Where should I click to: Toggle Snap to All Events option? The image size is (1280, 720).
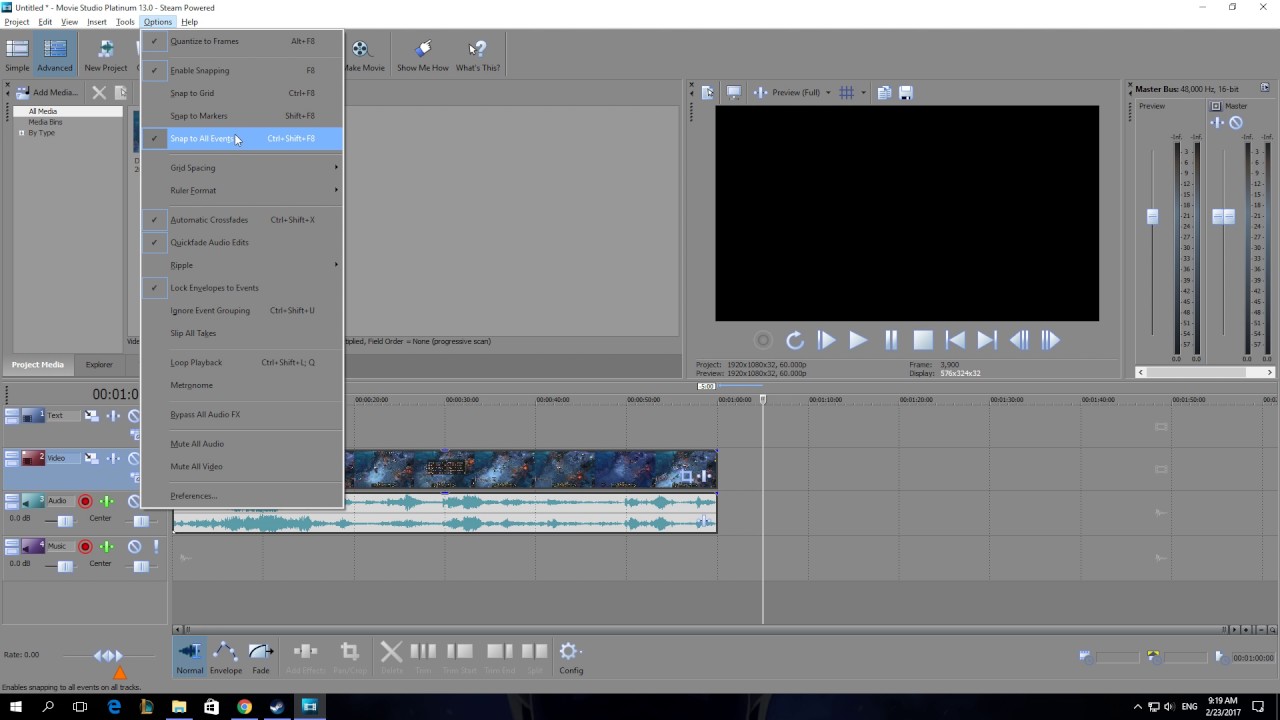click(x=242, y=139)
